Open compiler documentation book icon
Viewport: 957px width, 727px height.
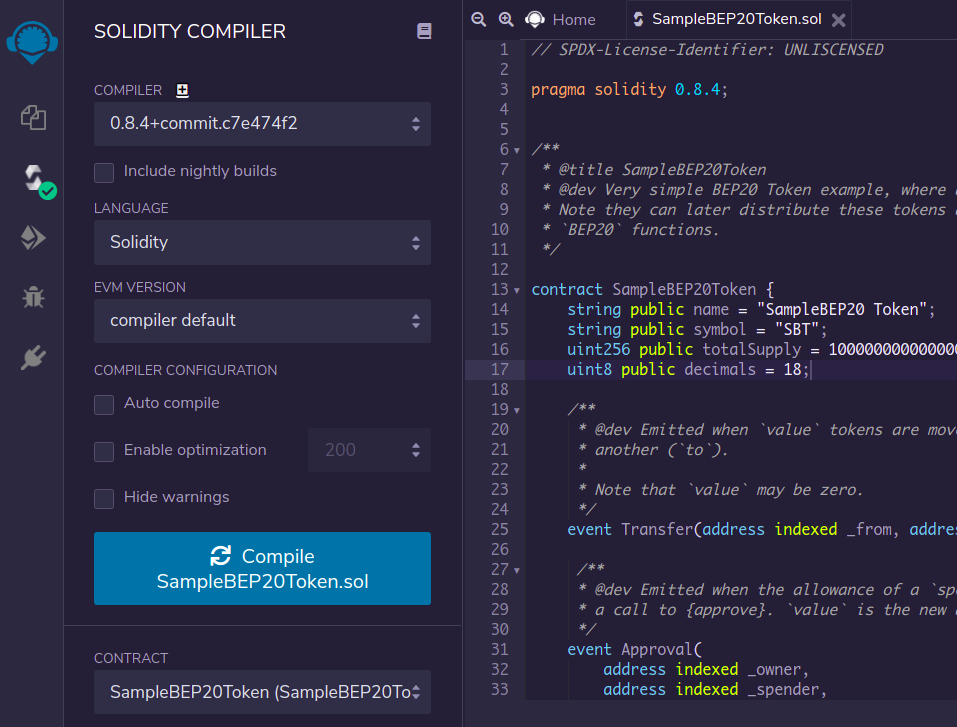[x=424, y=32]
